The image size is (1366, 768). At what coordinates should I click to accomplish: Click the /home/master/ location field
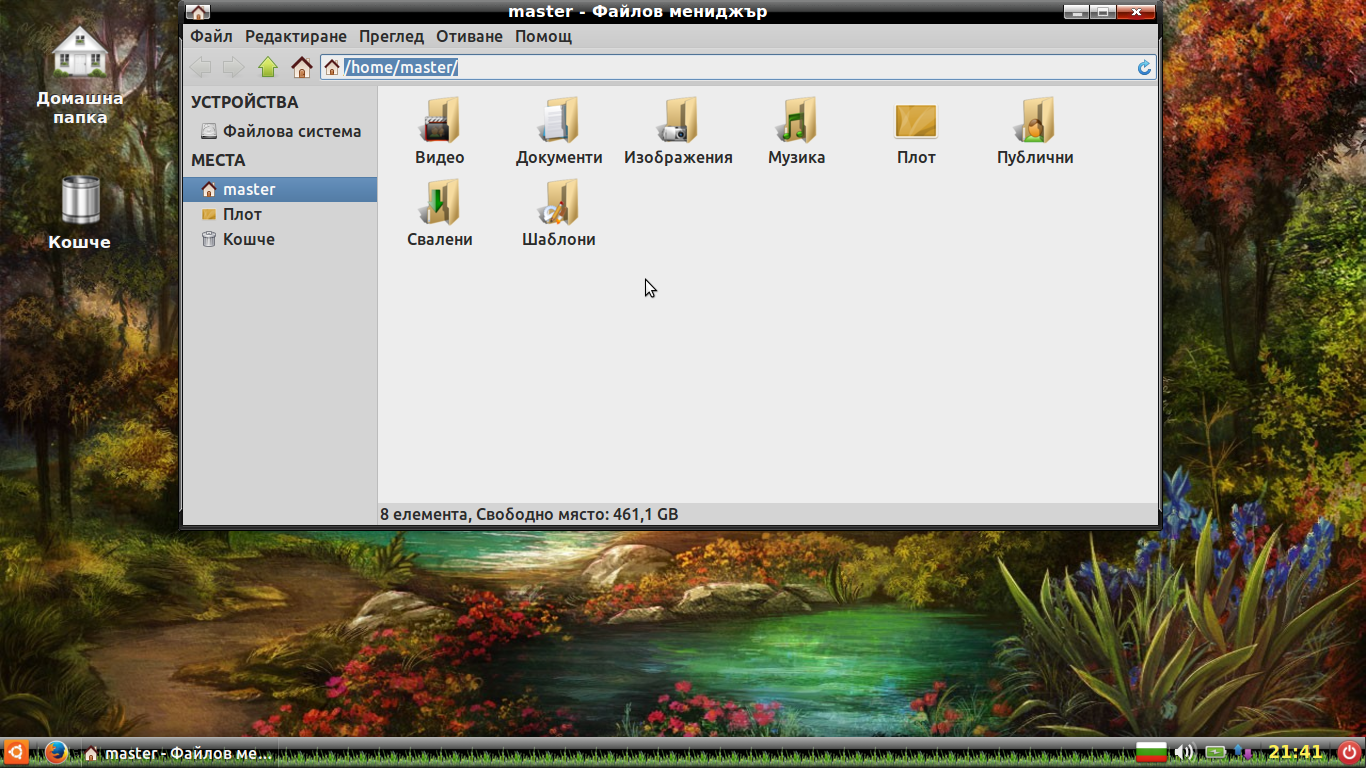738,67
